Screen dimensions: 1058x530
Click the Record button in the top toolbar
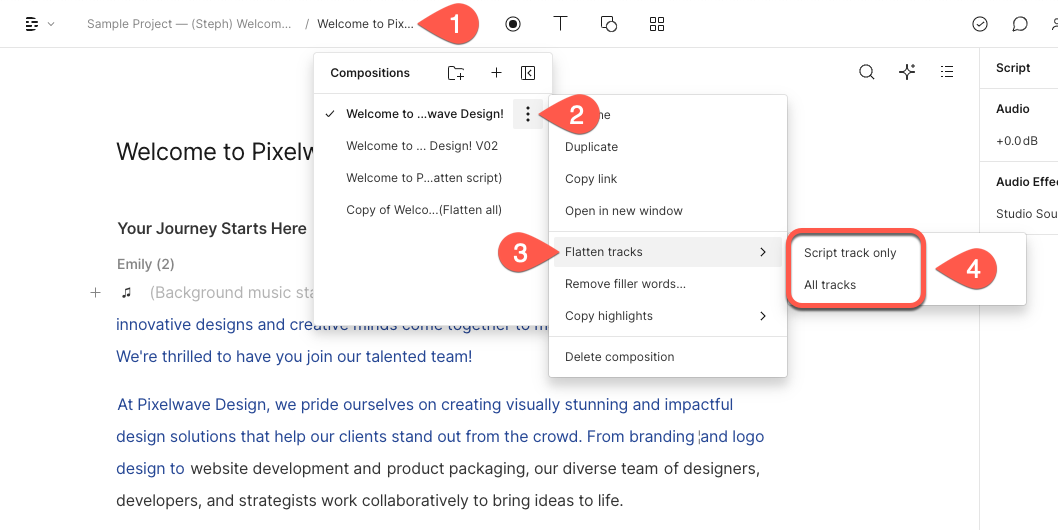point(513,24)
